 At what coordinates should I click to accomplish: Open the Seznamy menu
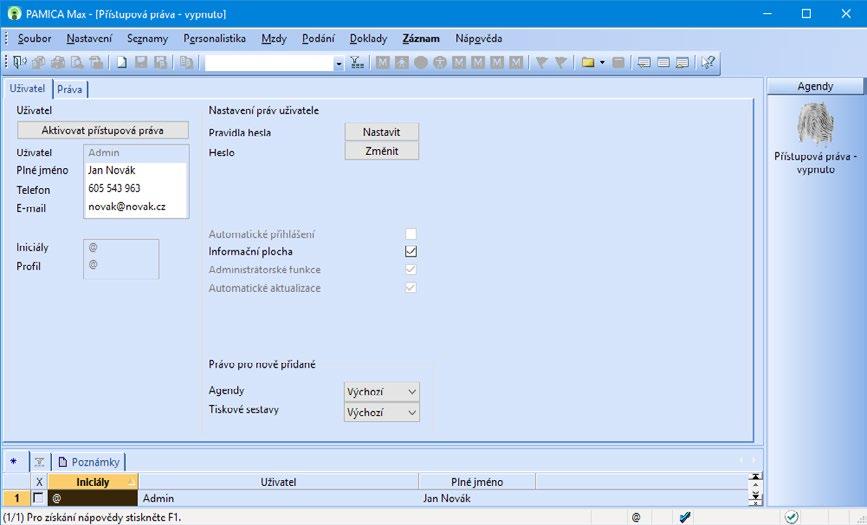(x=147, y=38)
